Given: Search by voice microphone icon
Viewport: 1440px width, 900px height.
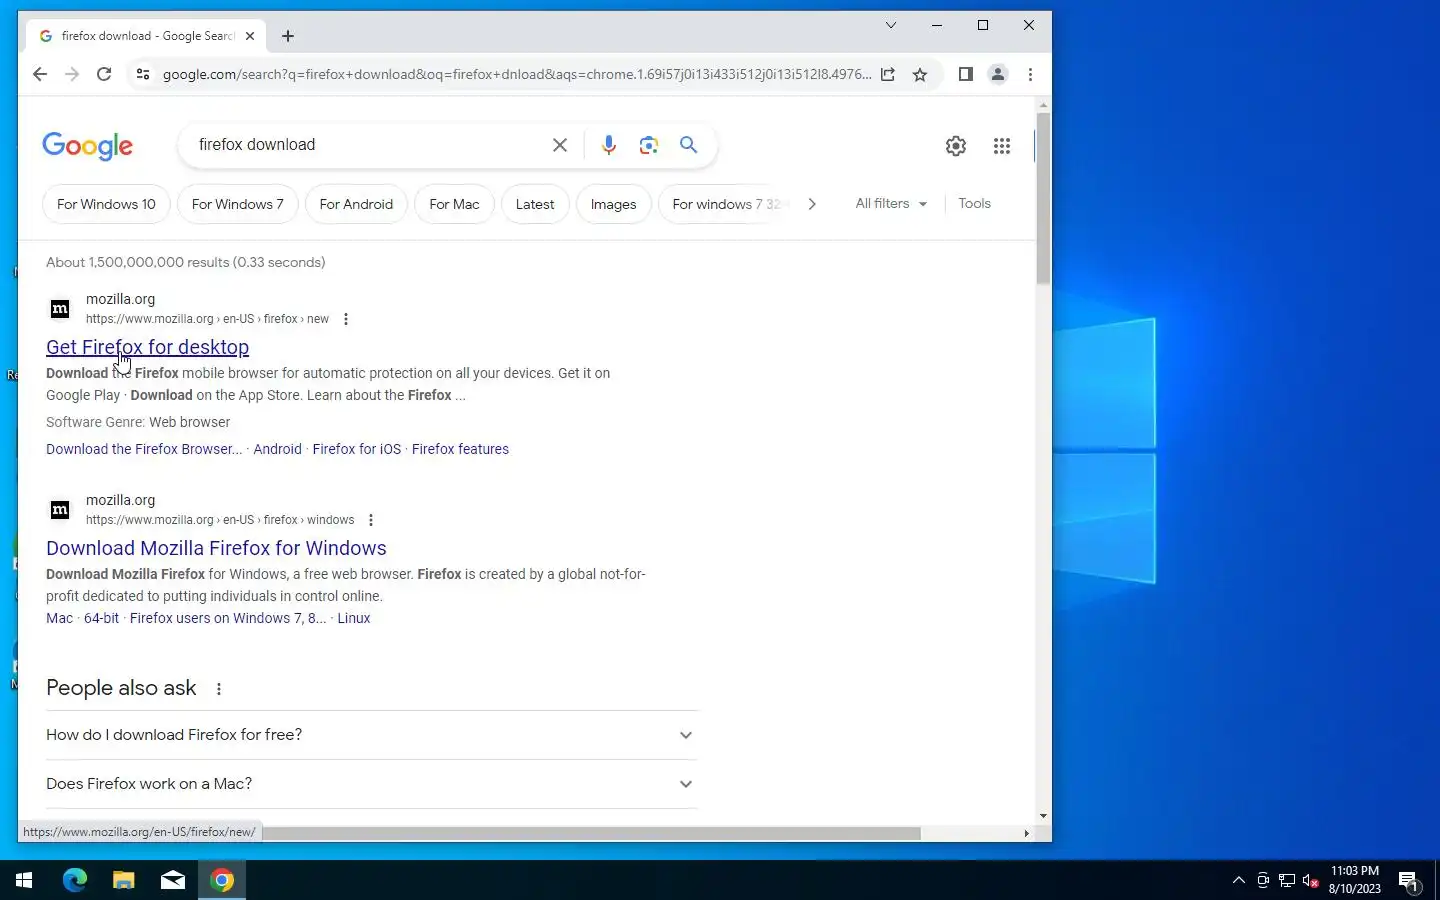Looking at the screenshot, I should click(609, 145).
